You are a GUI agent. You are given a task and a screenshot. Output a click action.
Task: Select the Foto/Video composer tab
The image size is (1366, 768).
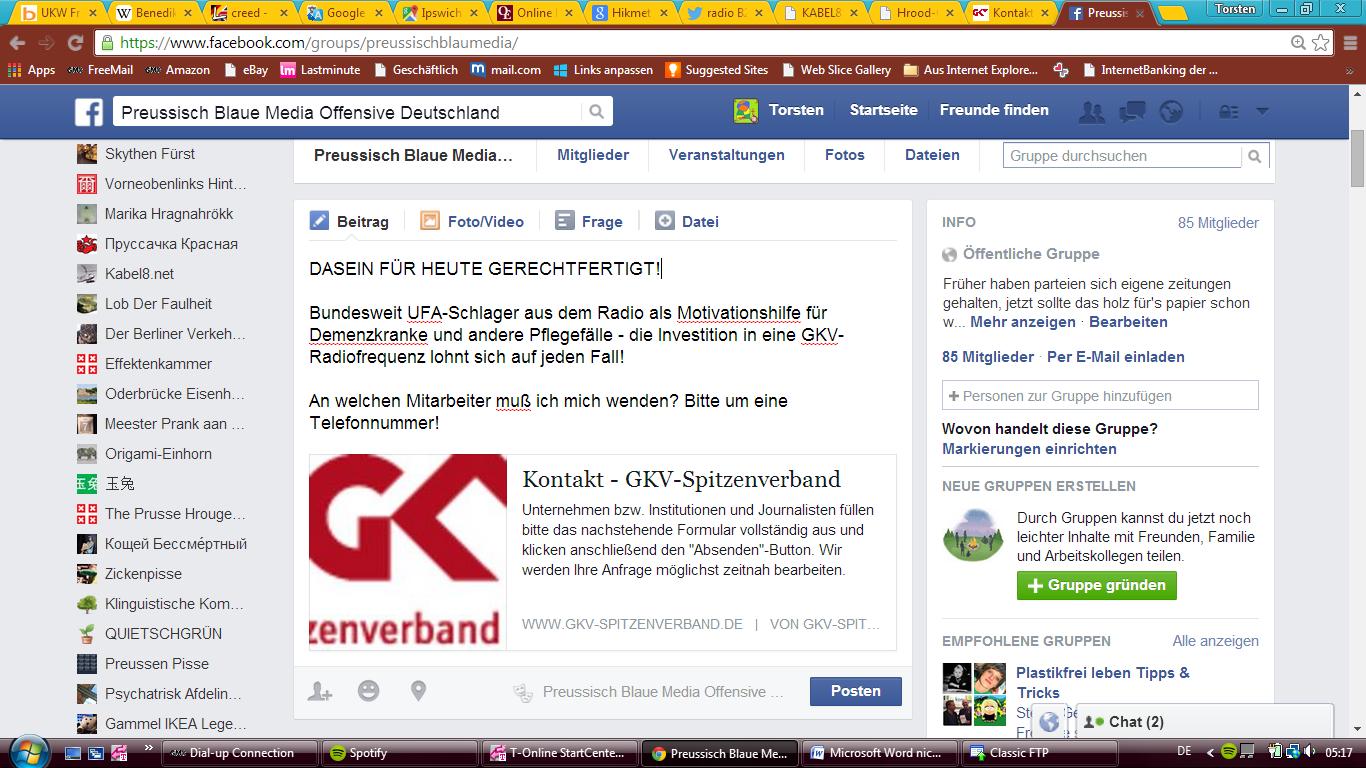[x=473, y=222]
